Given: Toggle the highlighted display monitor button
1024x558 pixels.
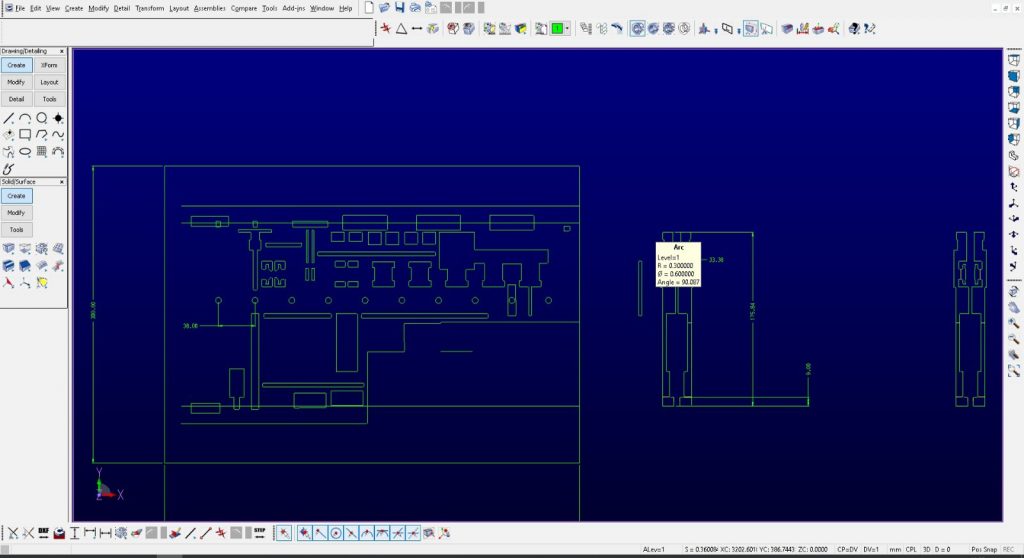Looking at the screenshot, I should coord(750,29).
